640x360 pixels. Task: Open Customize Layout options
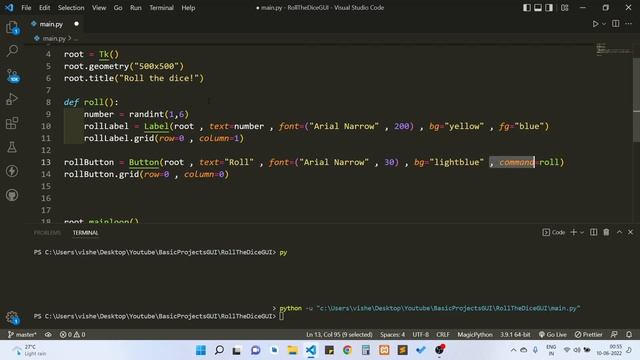pyautogui.click(x=564, y=7)
